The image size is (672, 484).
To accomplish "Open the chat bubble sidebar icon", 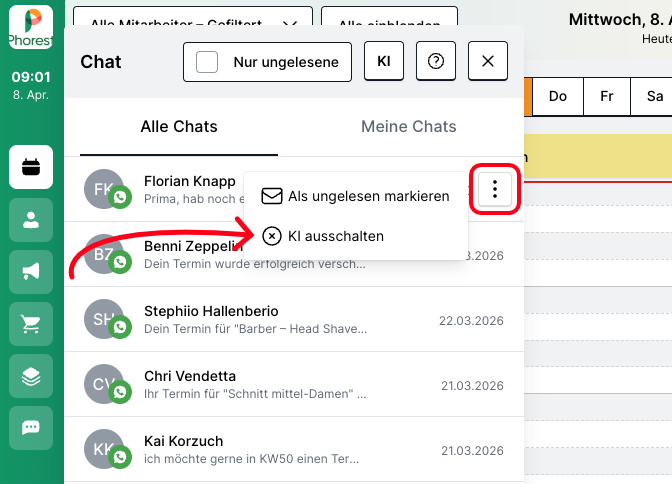I will coord(31,427).
